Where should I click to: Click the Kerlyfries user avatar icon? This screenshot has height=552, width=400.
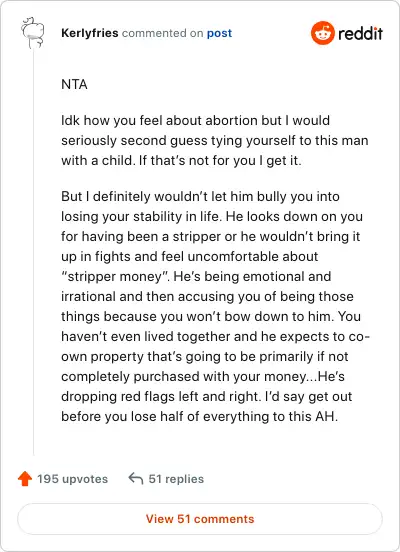pyautogui.click(x=32, y=32)
